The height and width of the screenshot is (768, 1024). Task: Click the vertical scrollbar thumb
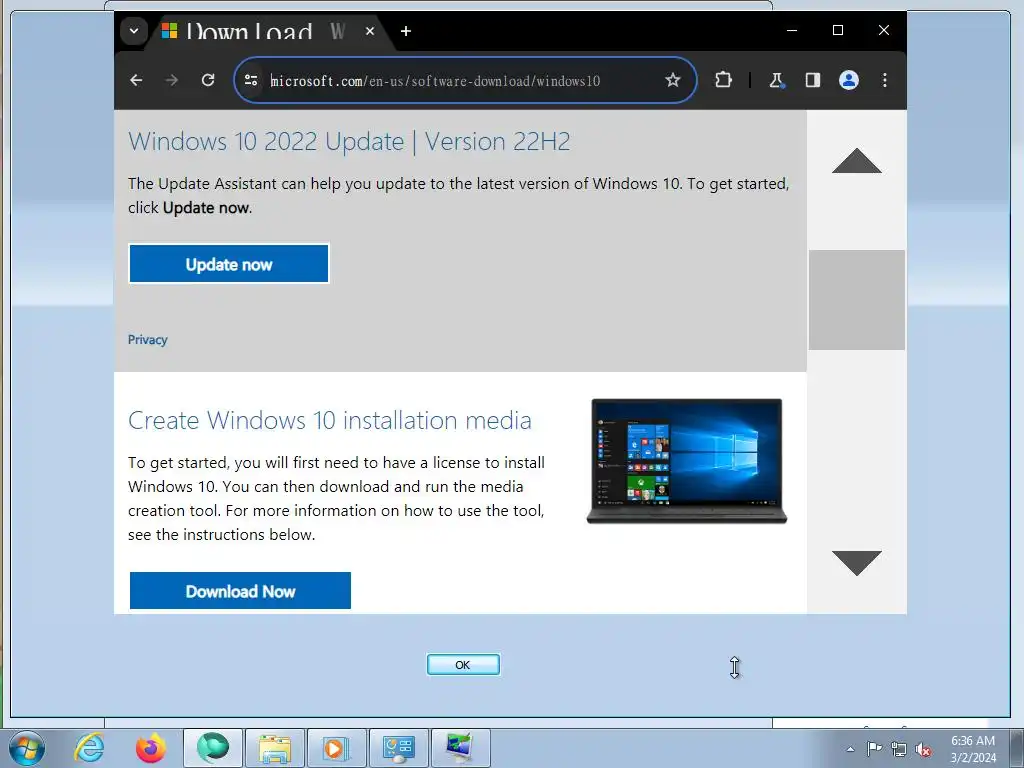coord(857,300)
